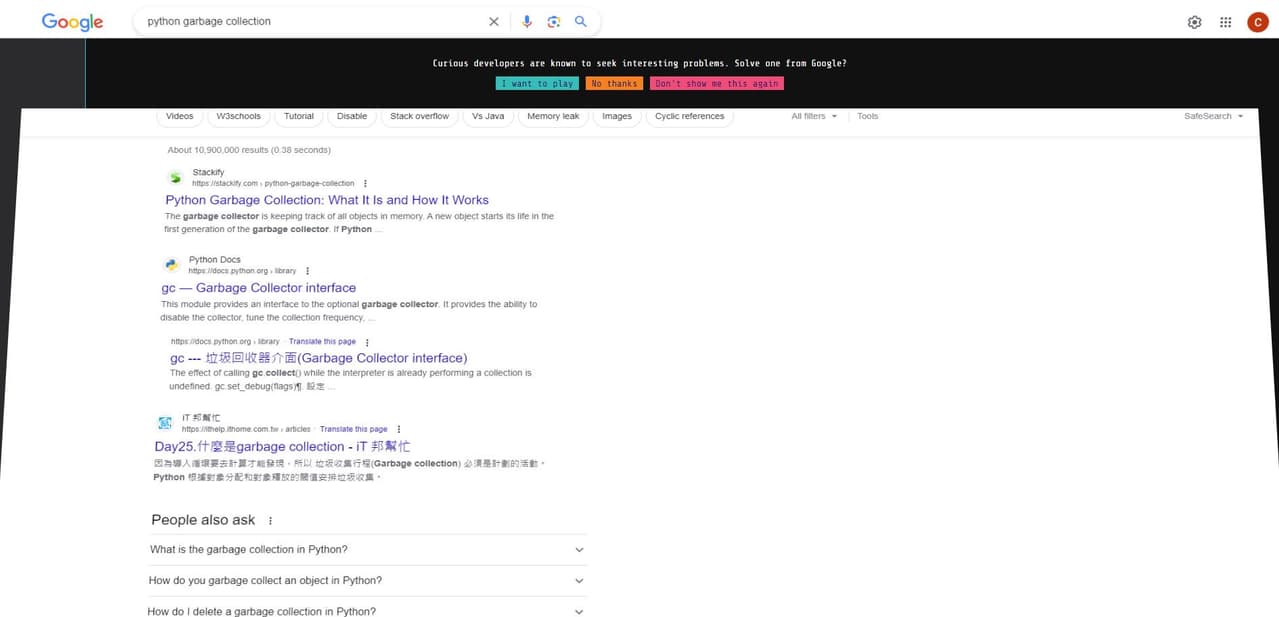Click the Stackify favicon on the first result
This screenshot has height=617, width=1279.
(x=174, y=177)
